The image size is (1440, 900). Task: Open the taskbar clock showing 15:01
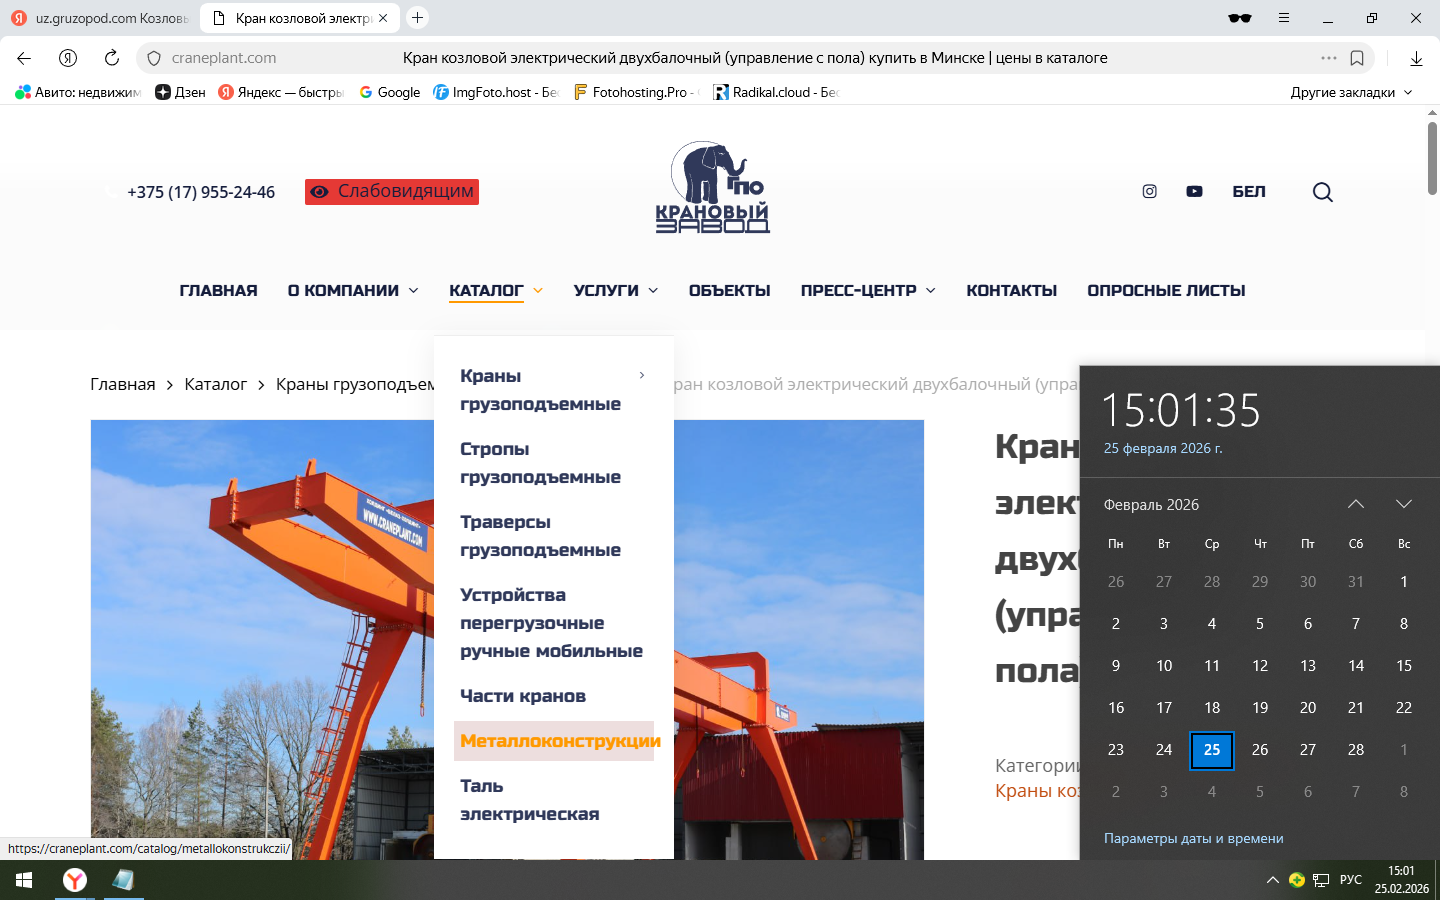1402,880
